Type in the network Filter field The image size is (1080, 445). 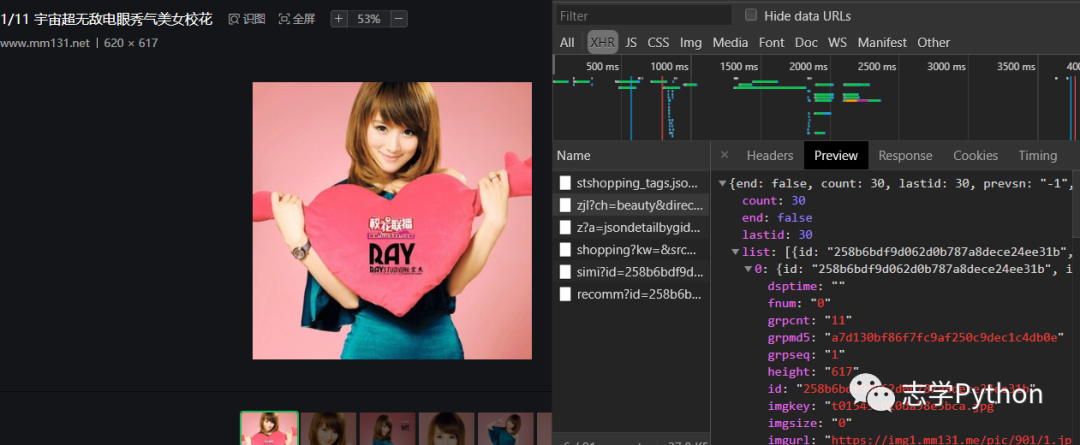pyautogui.click(x=642, y=16)
